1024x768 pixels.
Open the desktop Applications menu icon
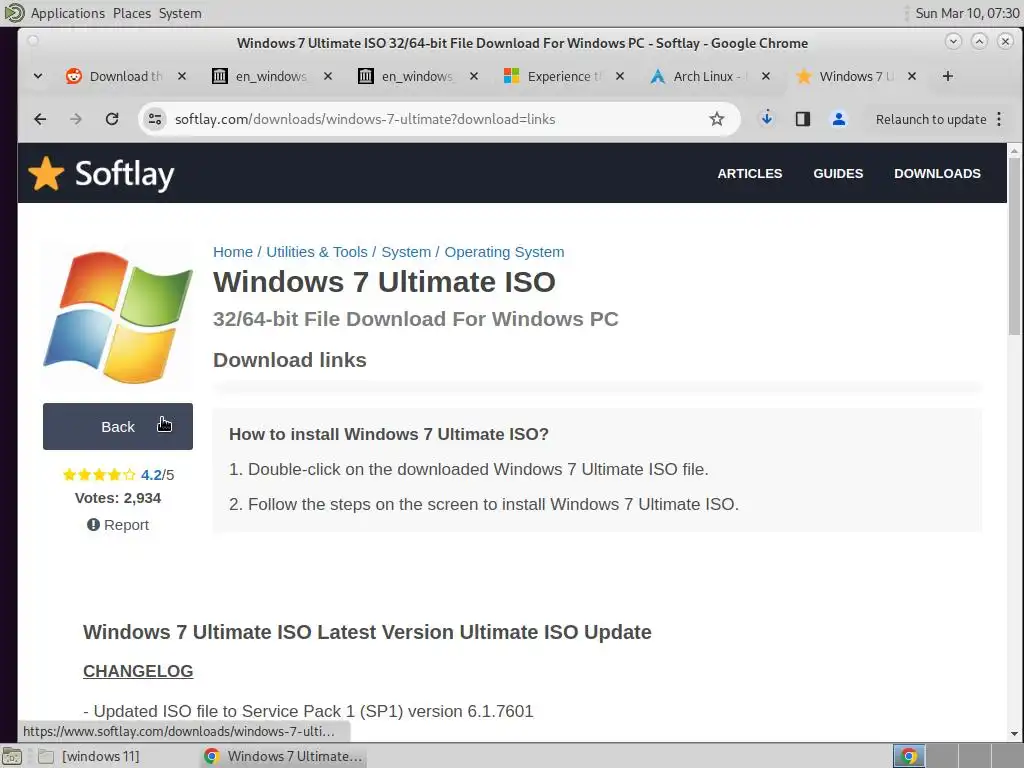coord(14,12)
